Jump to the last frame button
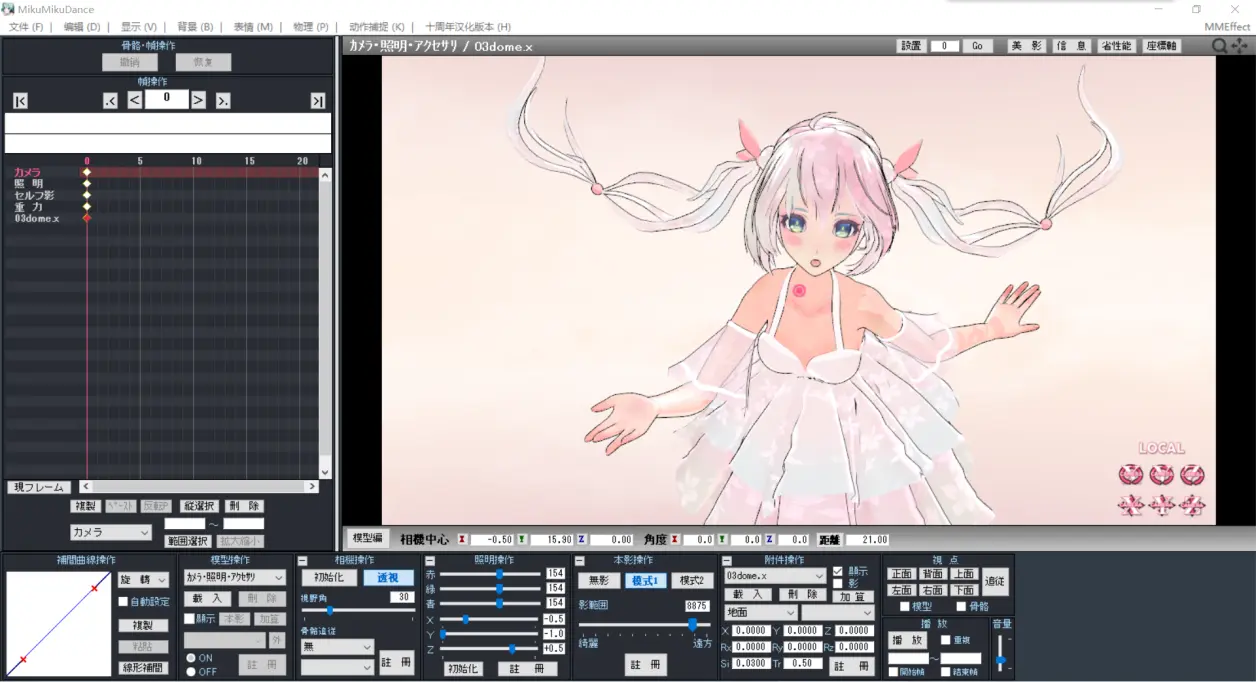Viewport: 1256px width, 682px height. coord(318,100)
